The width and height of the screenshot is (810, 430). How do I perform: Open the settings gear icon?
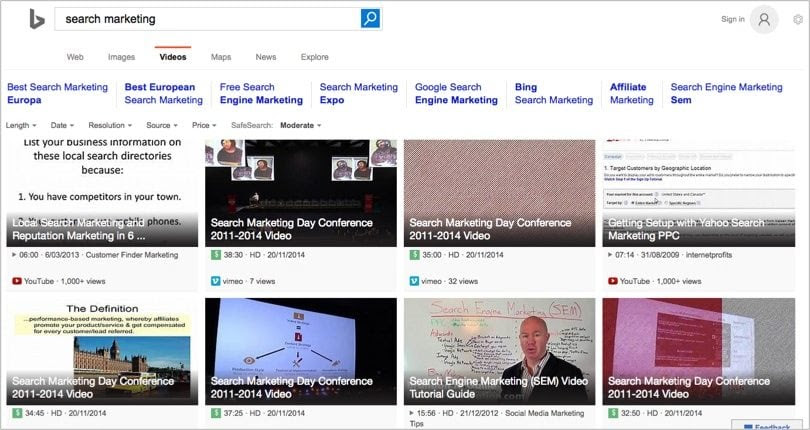[x=798, y=20]
